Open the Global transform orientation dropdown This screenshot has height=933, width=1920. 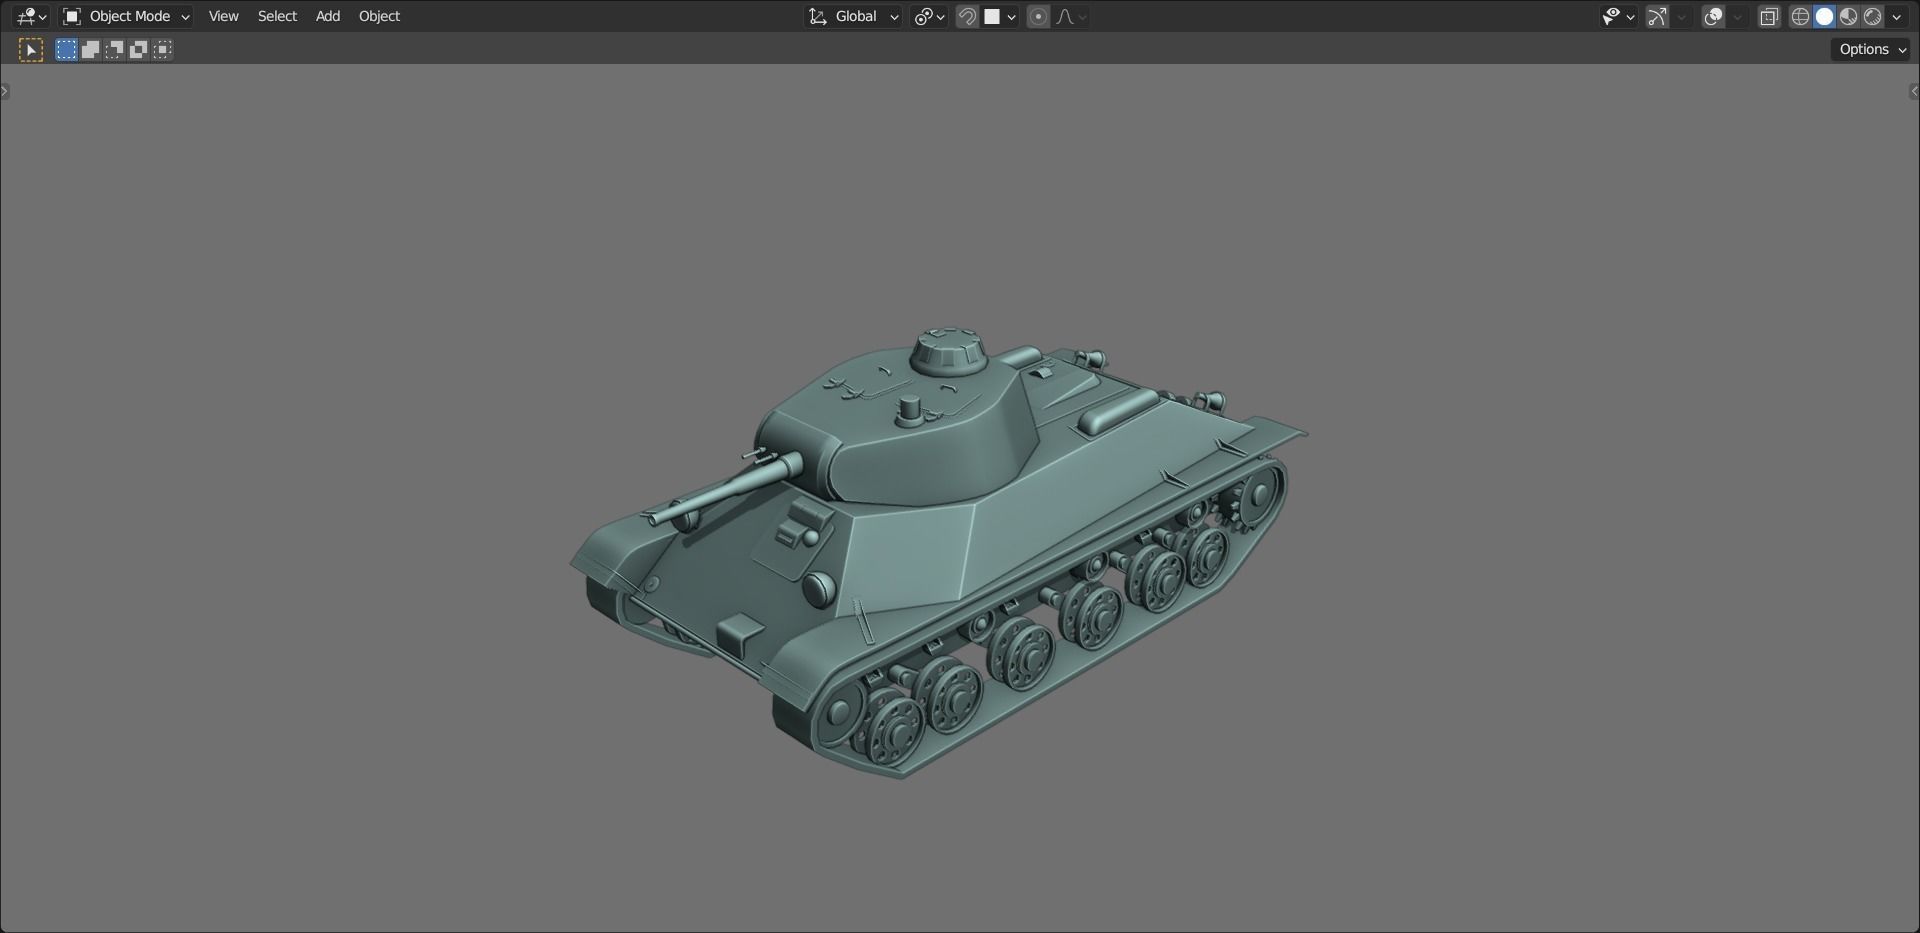(x=853, y=16)
